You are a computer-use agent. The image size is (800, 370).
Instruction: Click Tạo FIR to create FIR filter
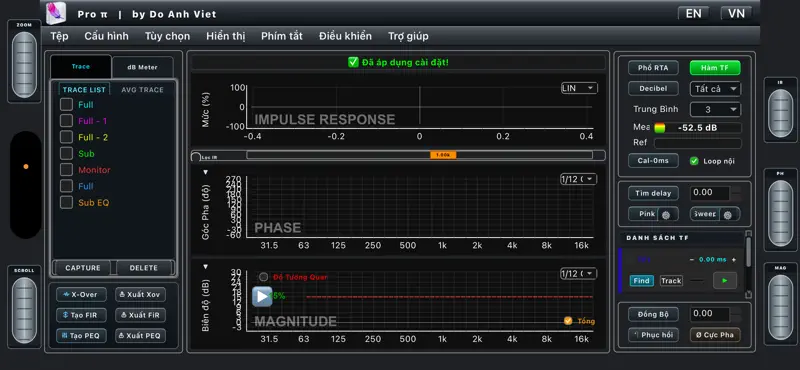82,315
